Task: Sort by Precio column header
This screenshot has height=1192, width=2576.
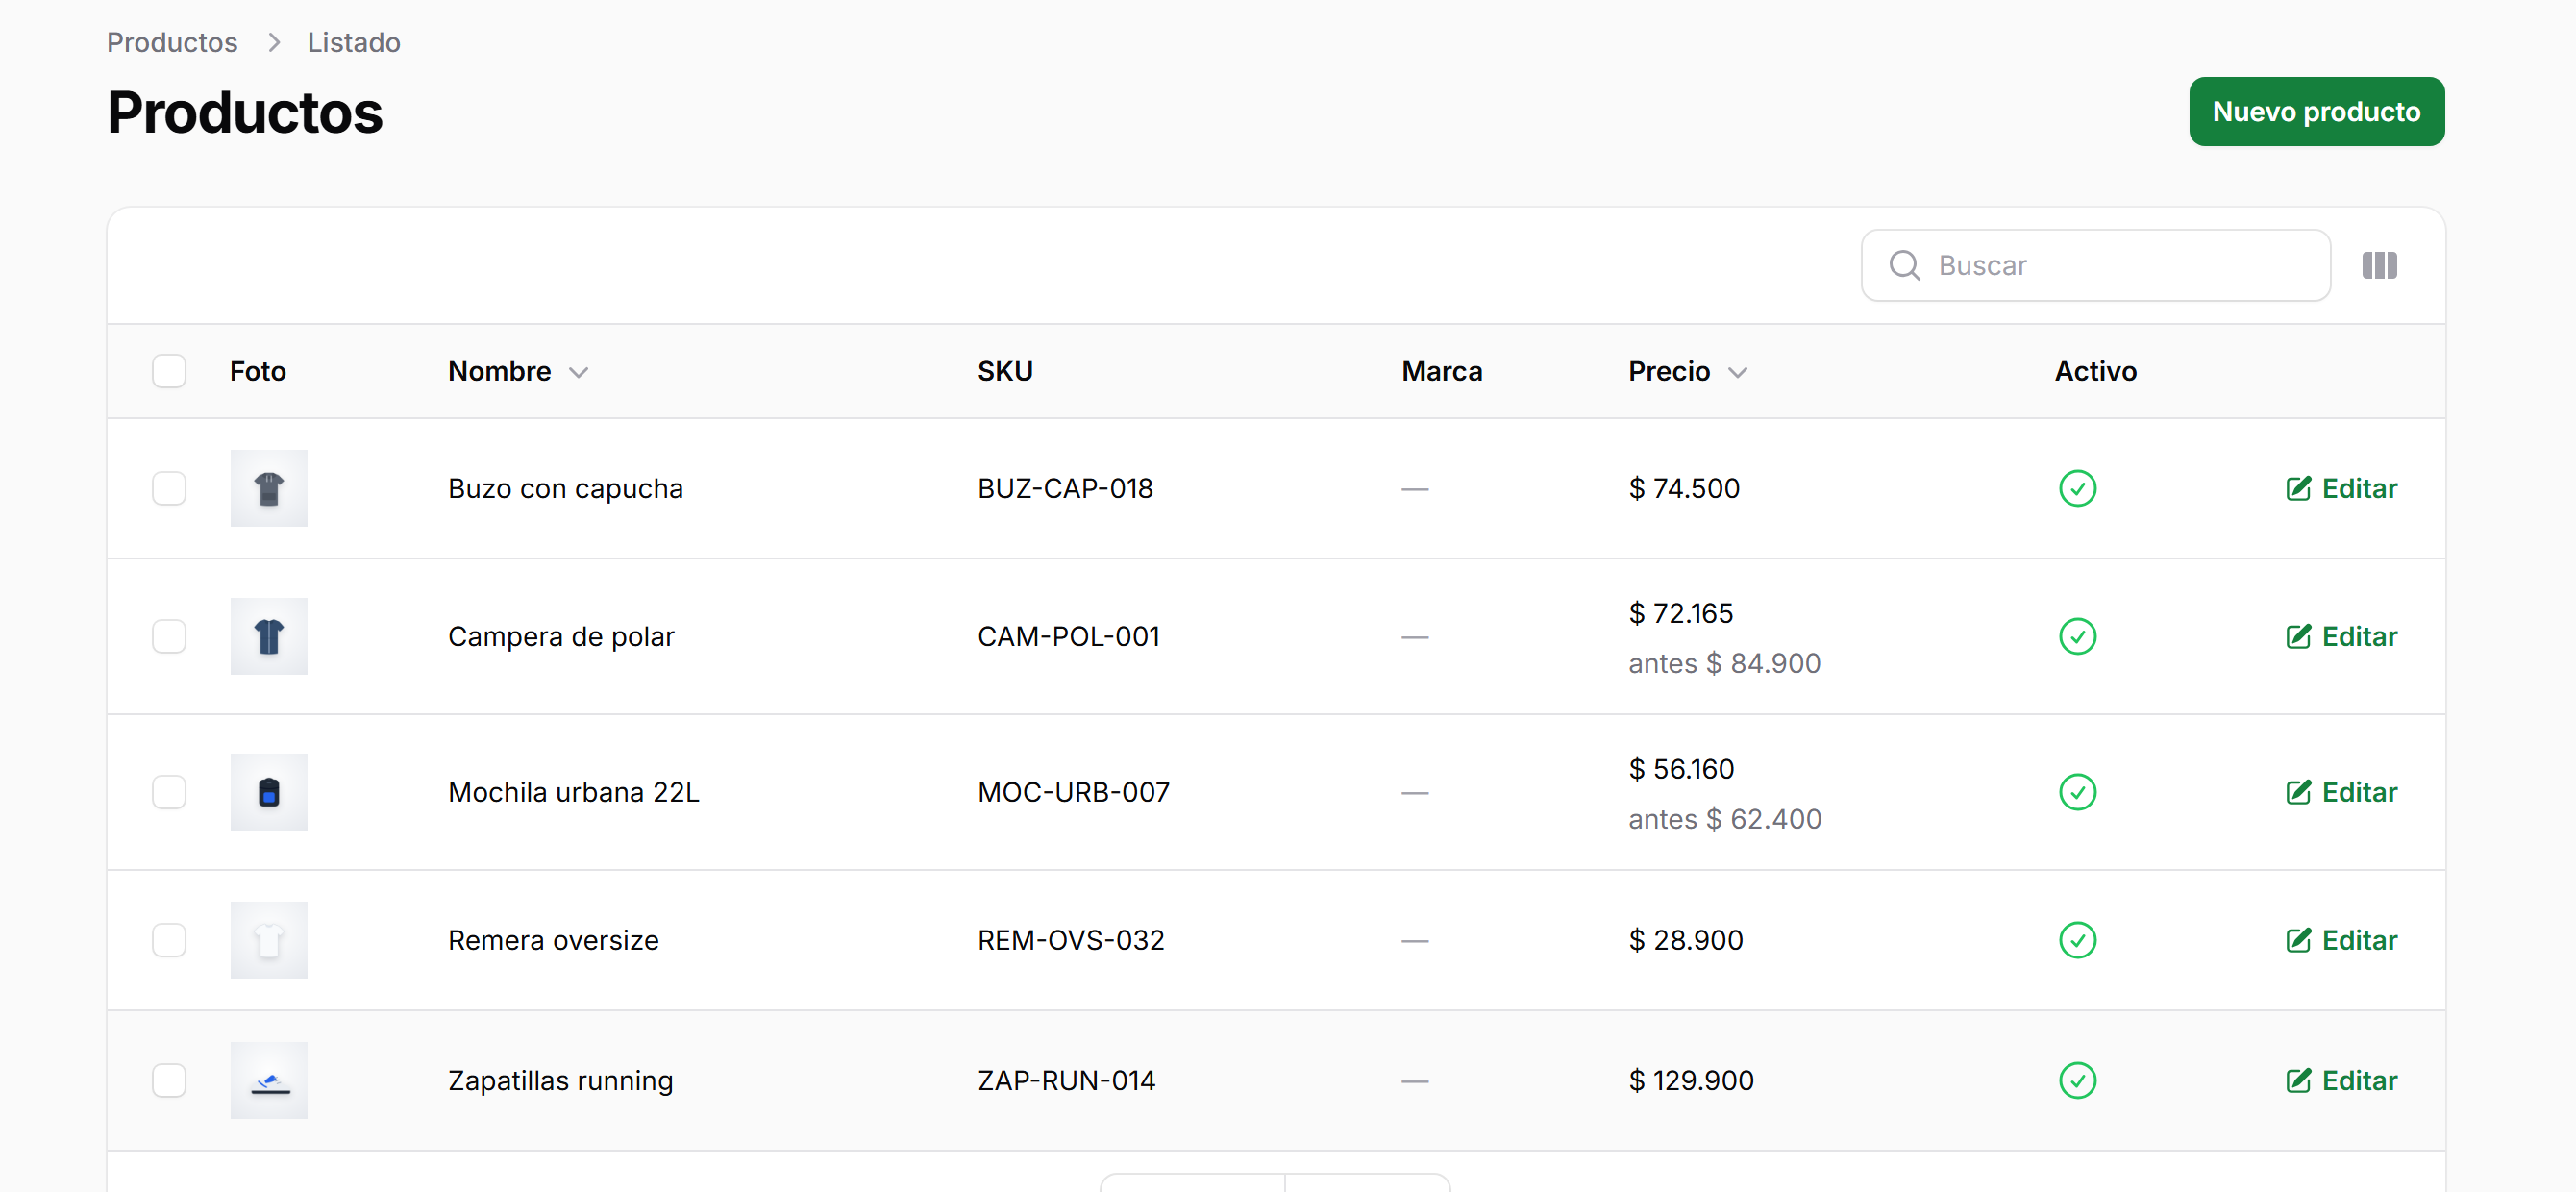Action: tap(1687, 371)
